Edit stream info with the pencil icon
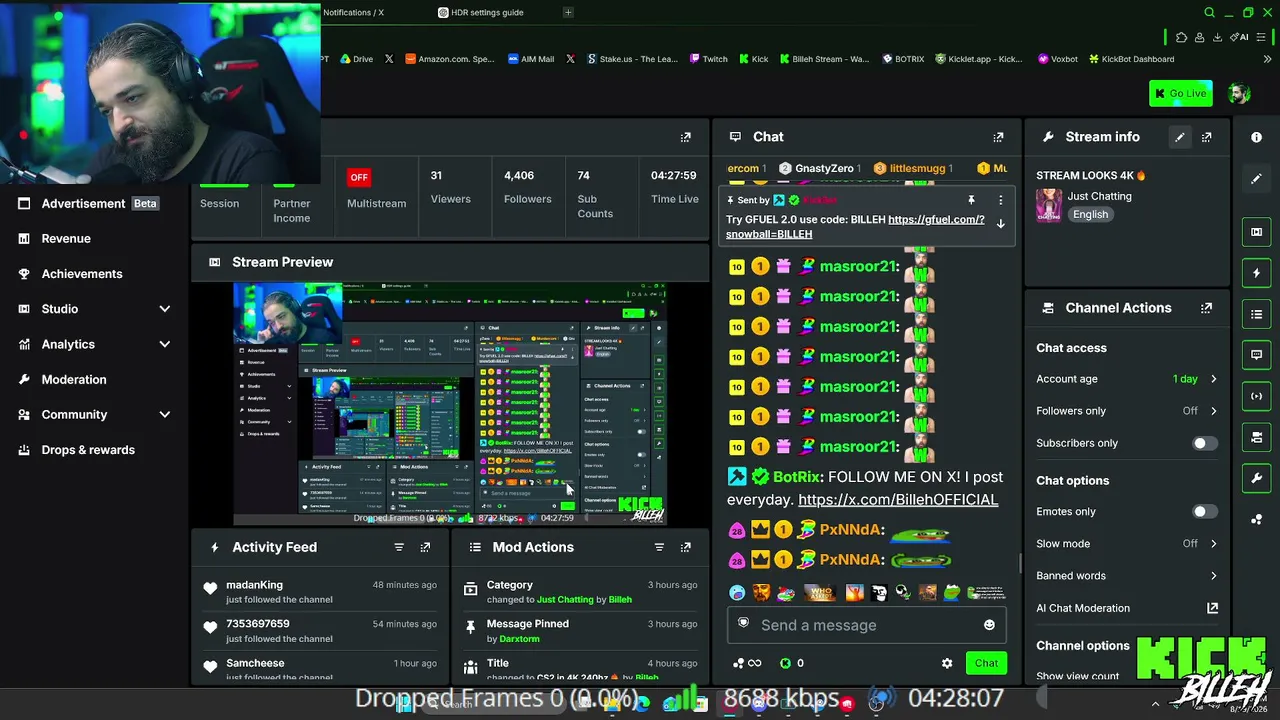 (1180, 137)
